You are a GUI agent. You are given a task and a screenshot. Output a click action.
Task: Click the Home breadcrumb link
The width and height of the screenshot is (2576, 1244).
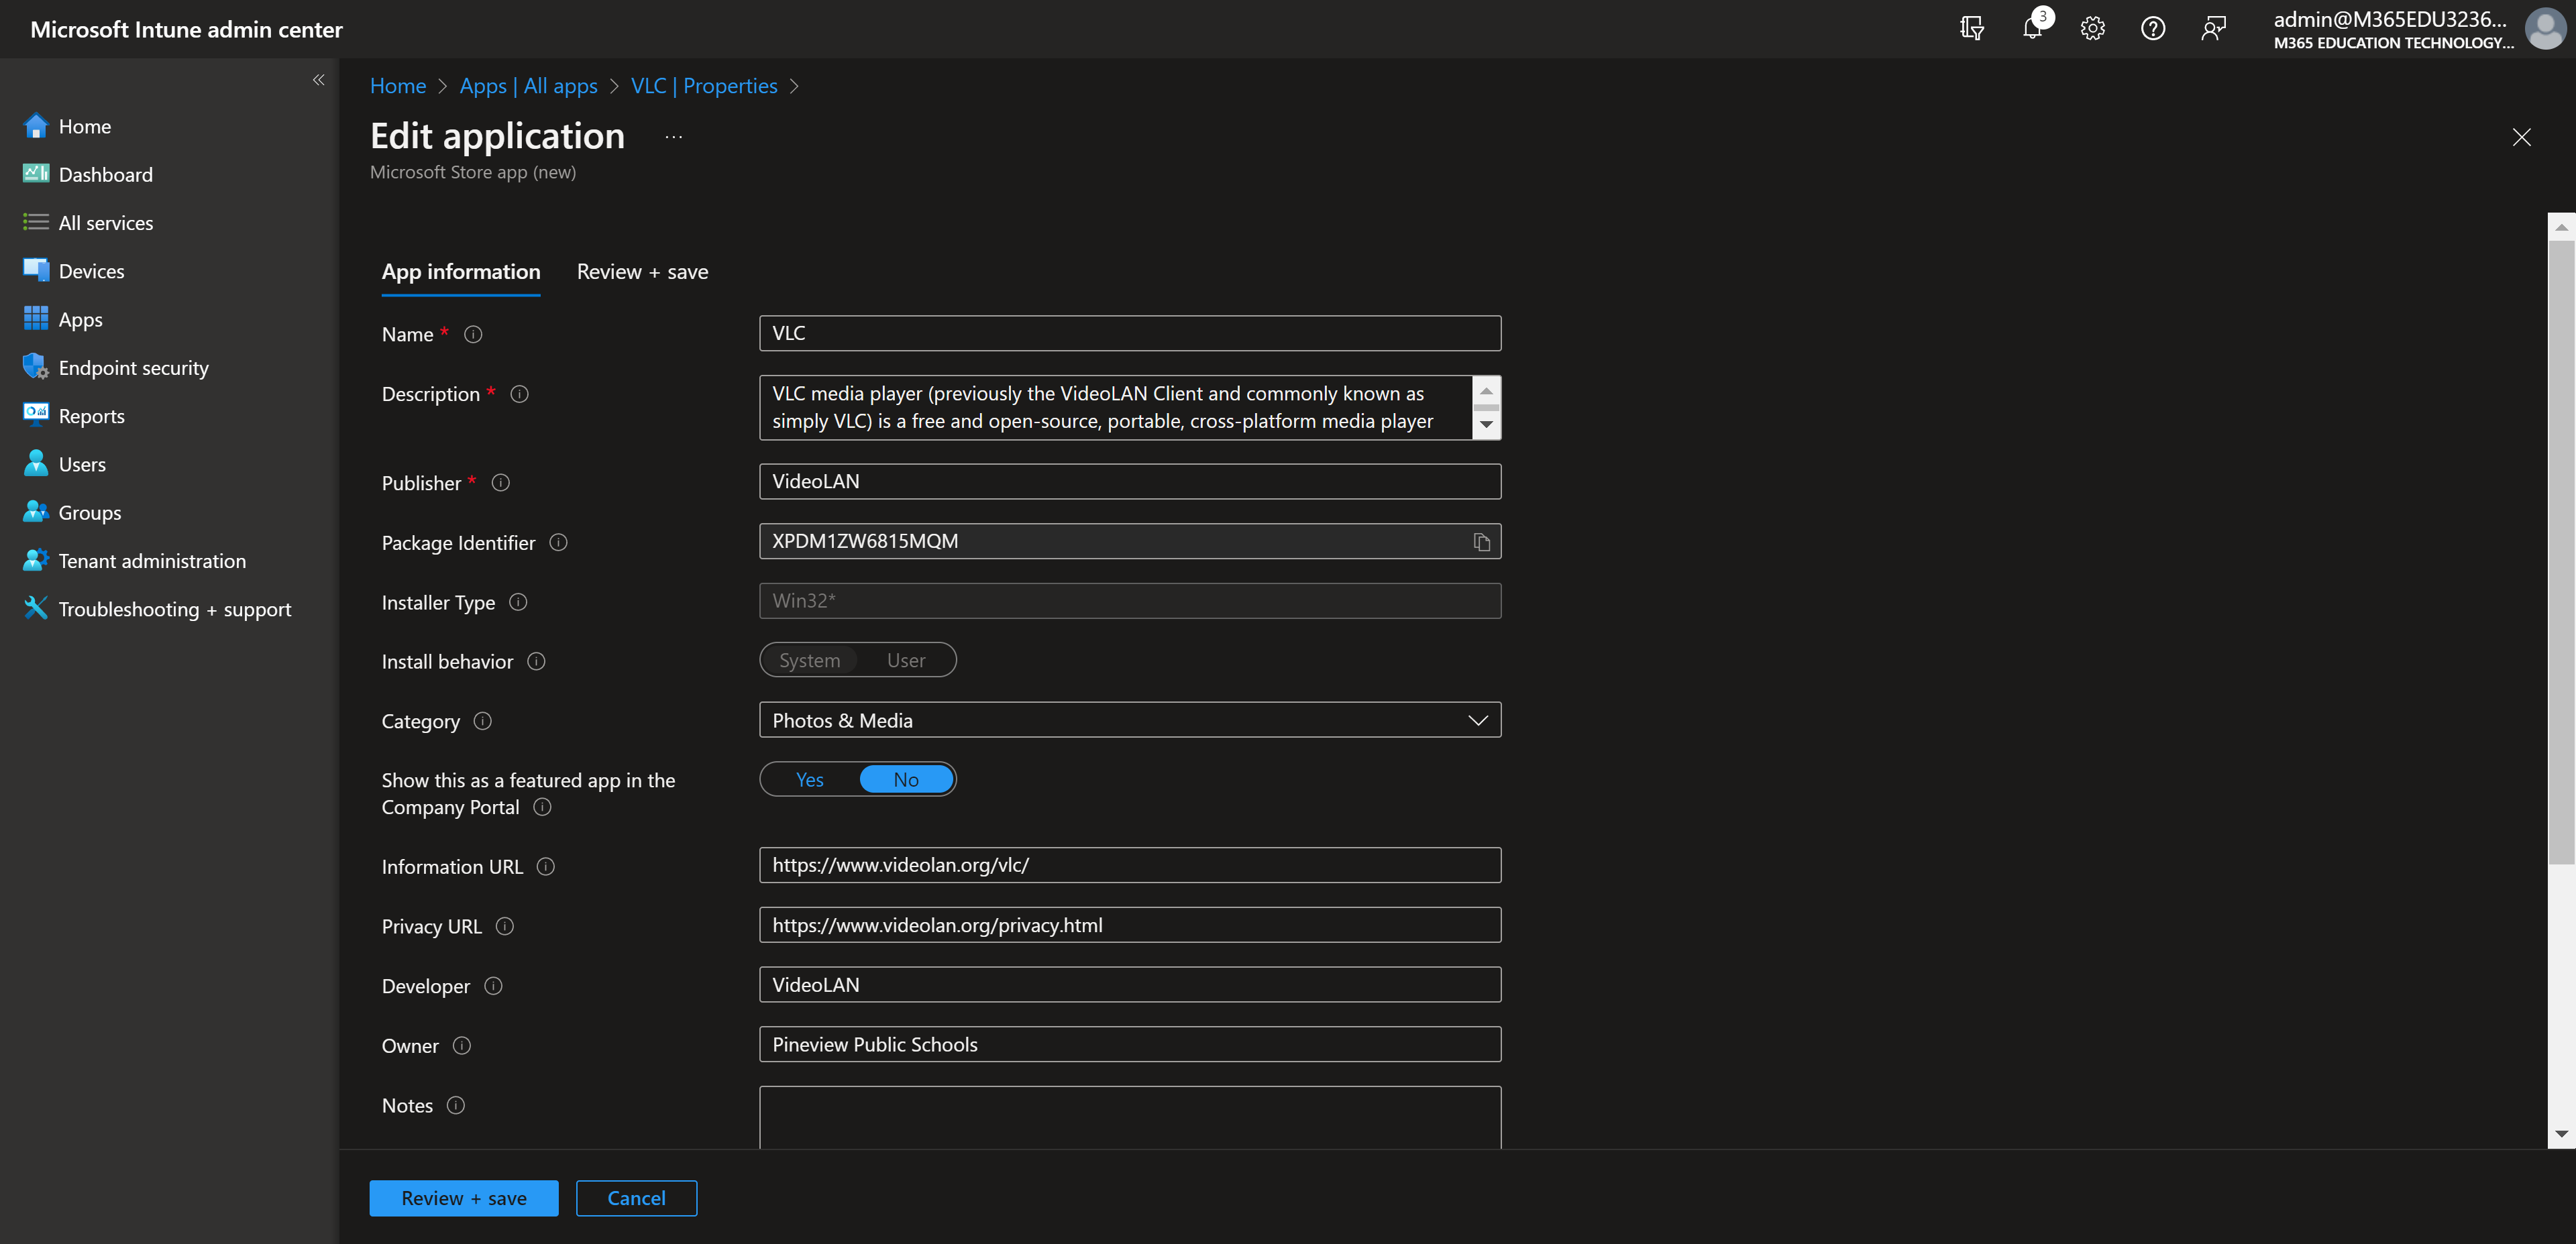(397, 86)
